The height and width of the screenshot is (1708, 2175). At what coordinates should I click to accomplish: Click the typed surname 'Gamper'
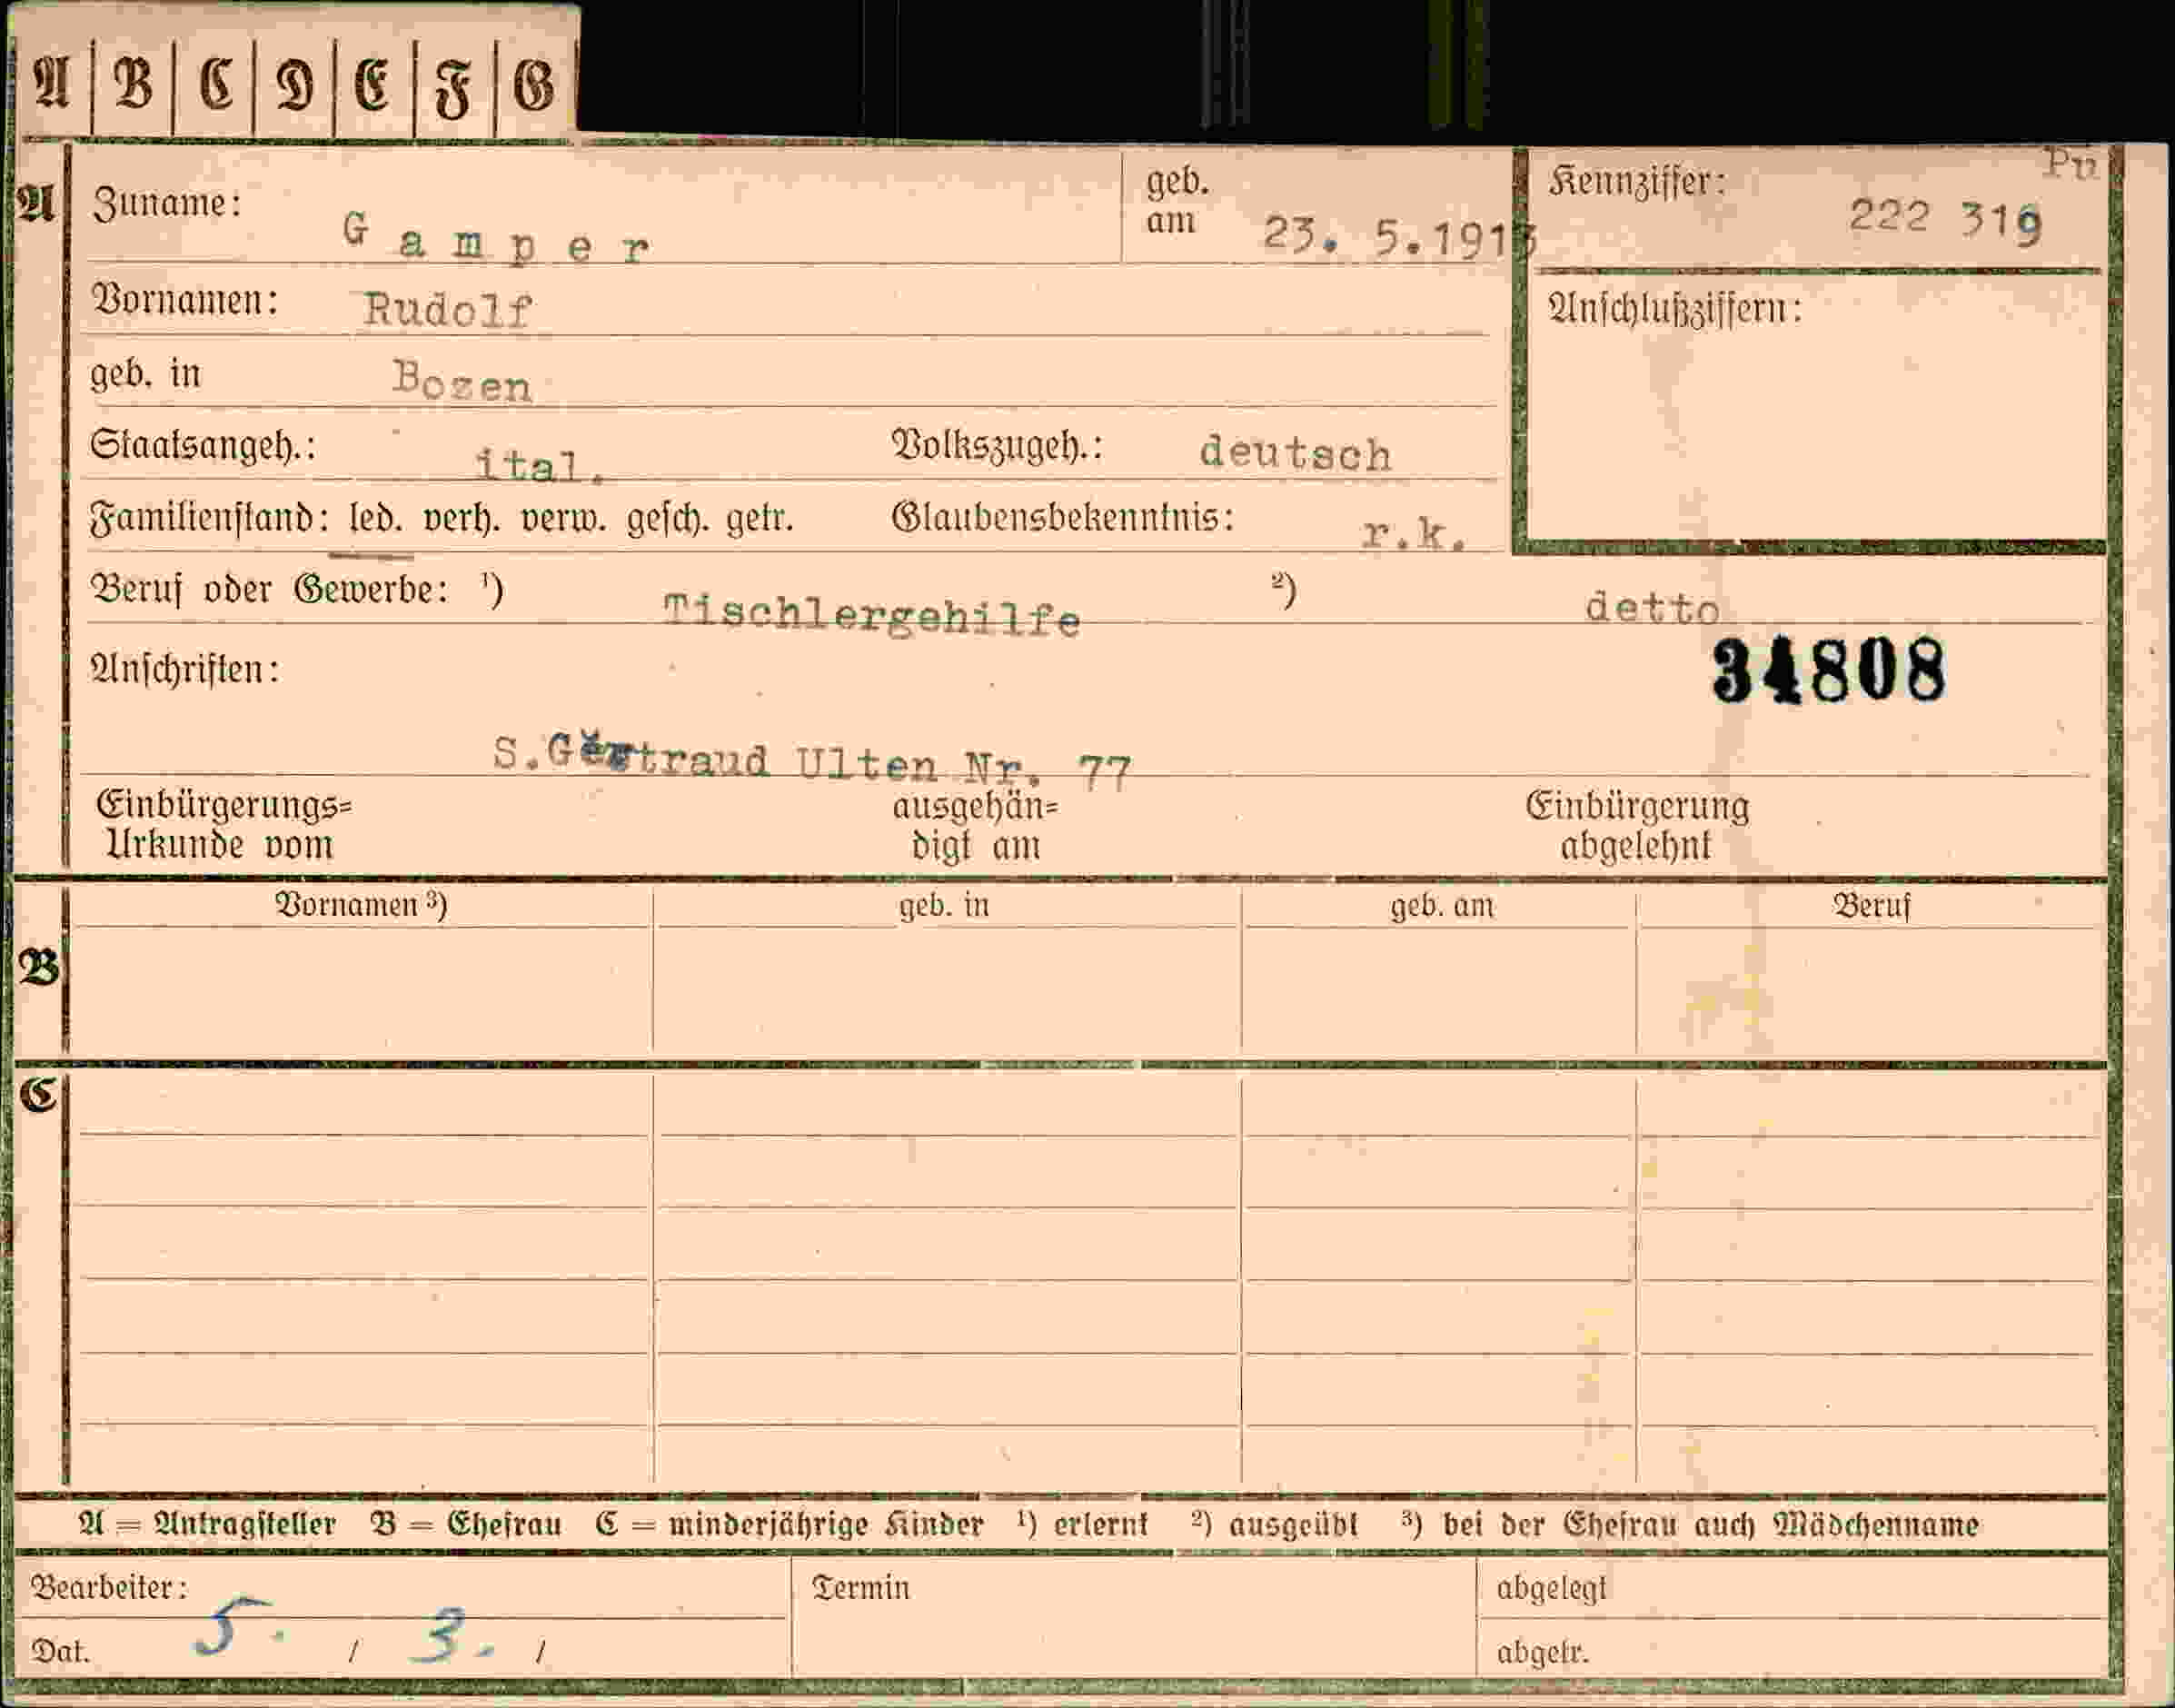[496, 239]
